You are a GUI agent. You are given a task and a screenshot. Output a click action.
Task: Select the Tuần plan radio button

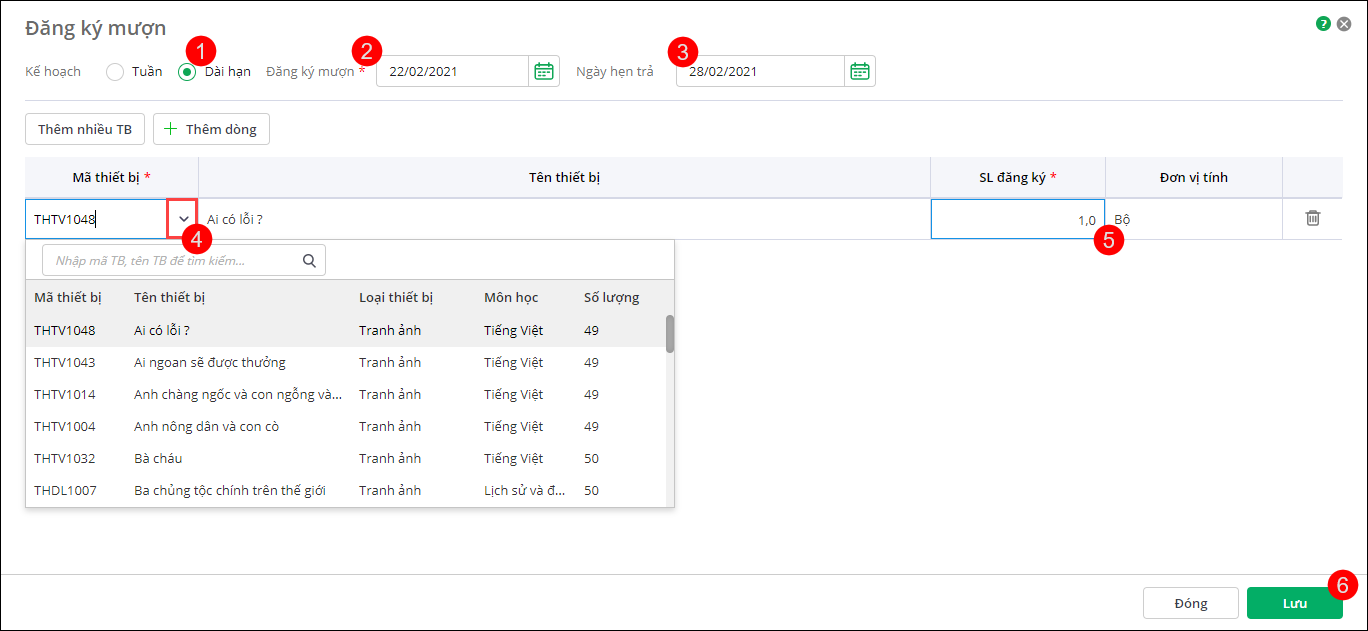(x=115, y=72)
